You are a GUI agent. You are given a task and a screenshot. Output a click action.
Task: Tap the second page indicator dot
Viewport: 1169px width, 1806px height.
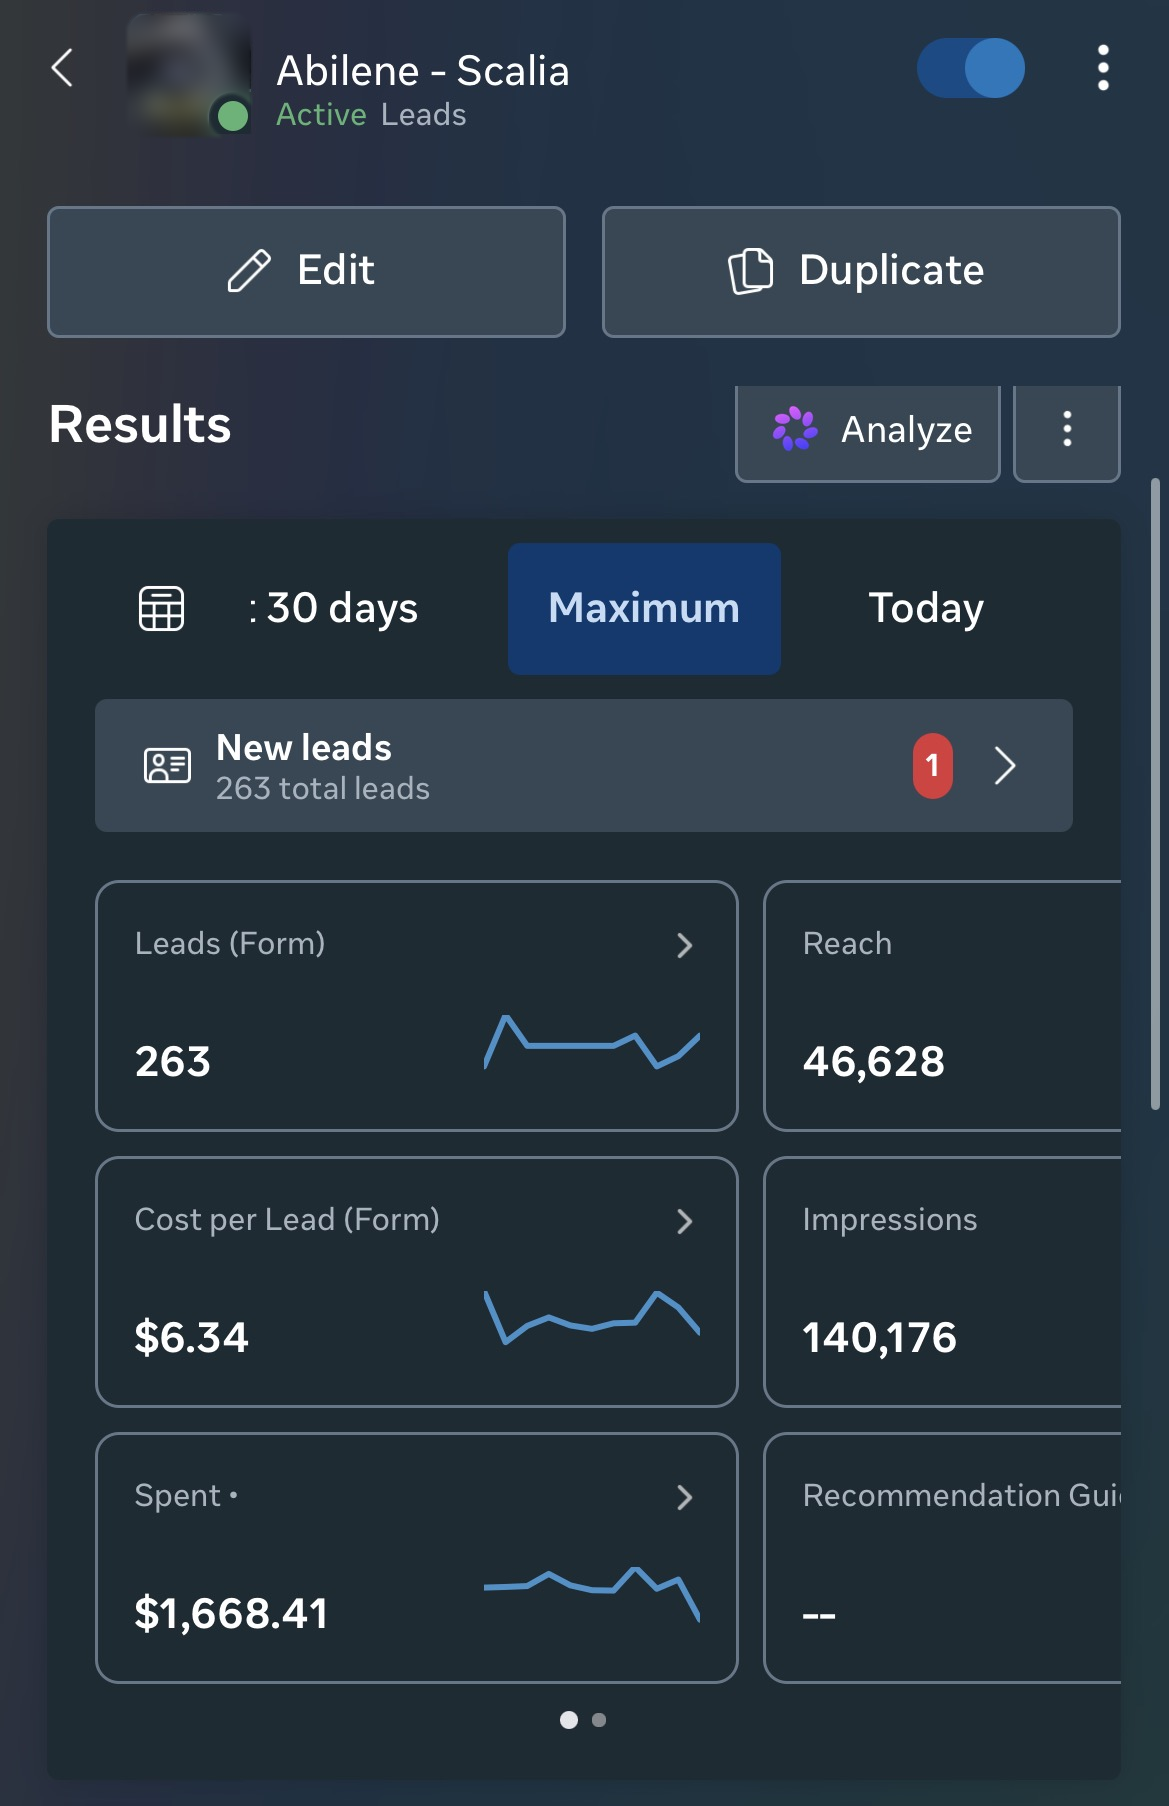(599, 1720)
